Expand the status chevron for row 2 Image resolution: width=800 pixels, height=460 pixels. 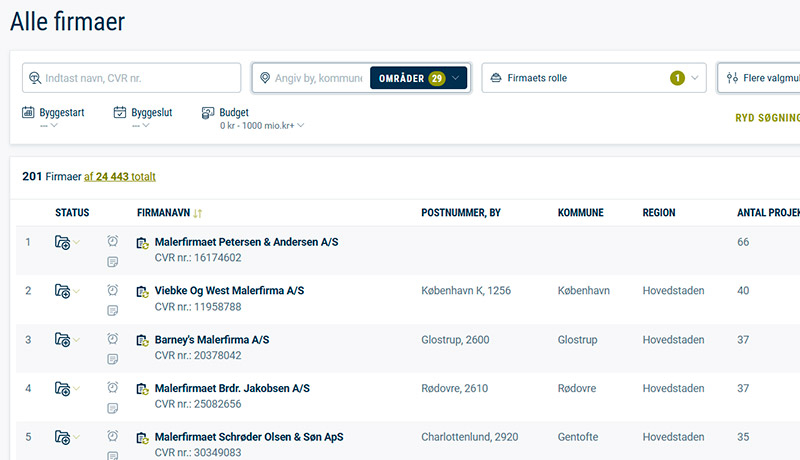pos(76,291)
